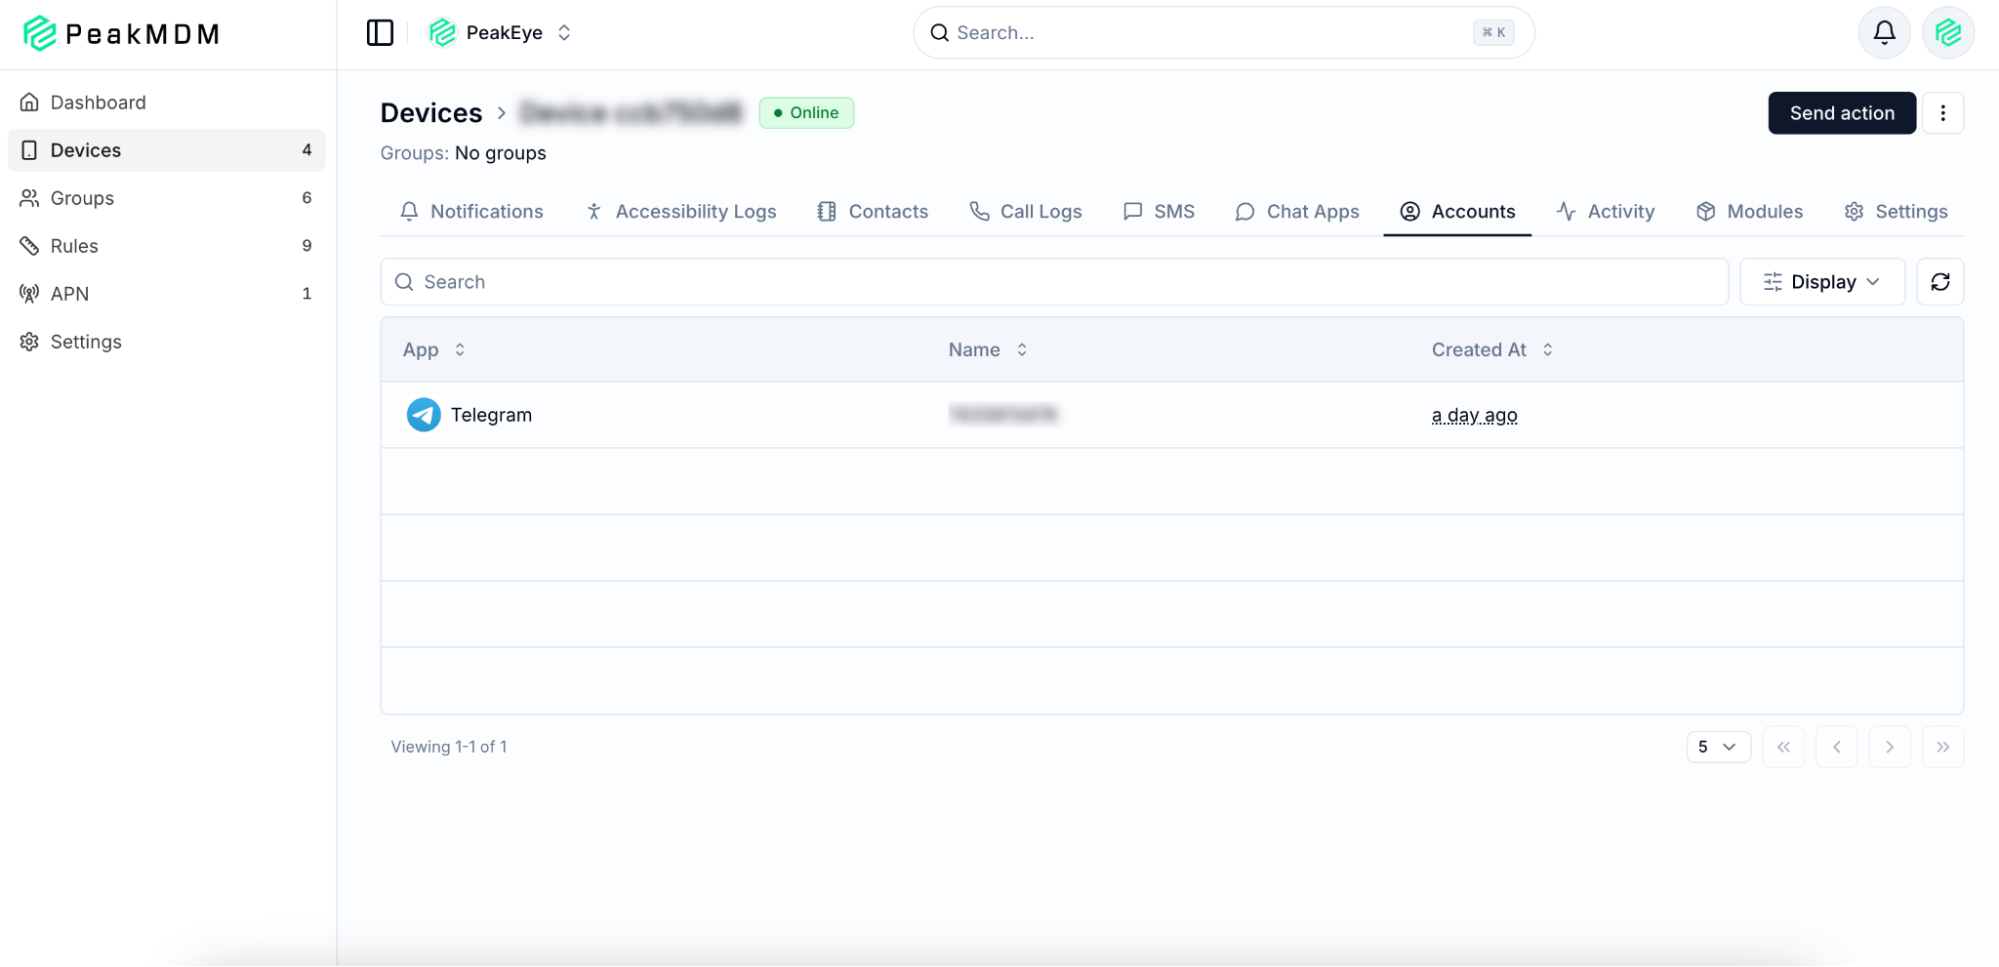The height and width of the screenshot is (967, 1999).
Task: Go to next page arrow
Action: pos(1889,747)
